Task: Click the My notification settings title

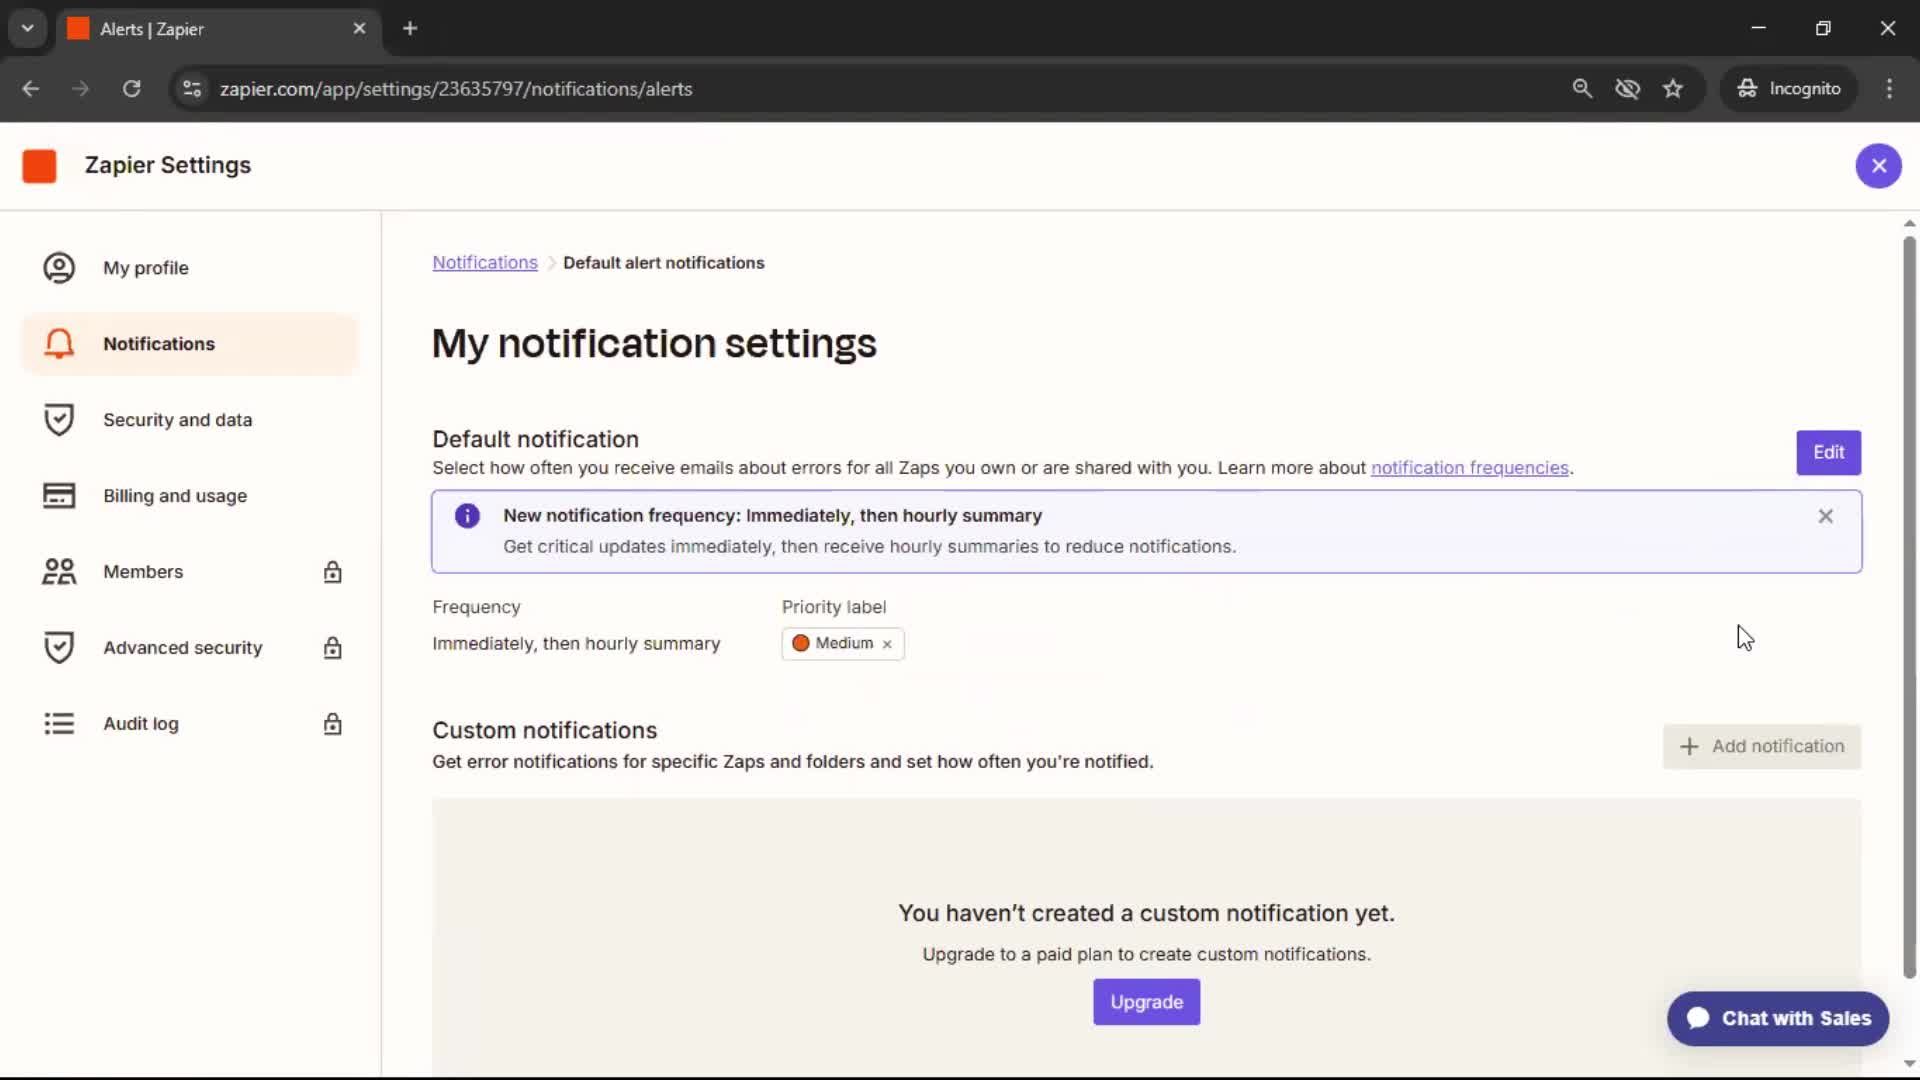Action: coord(654,344)
